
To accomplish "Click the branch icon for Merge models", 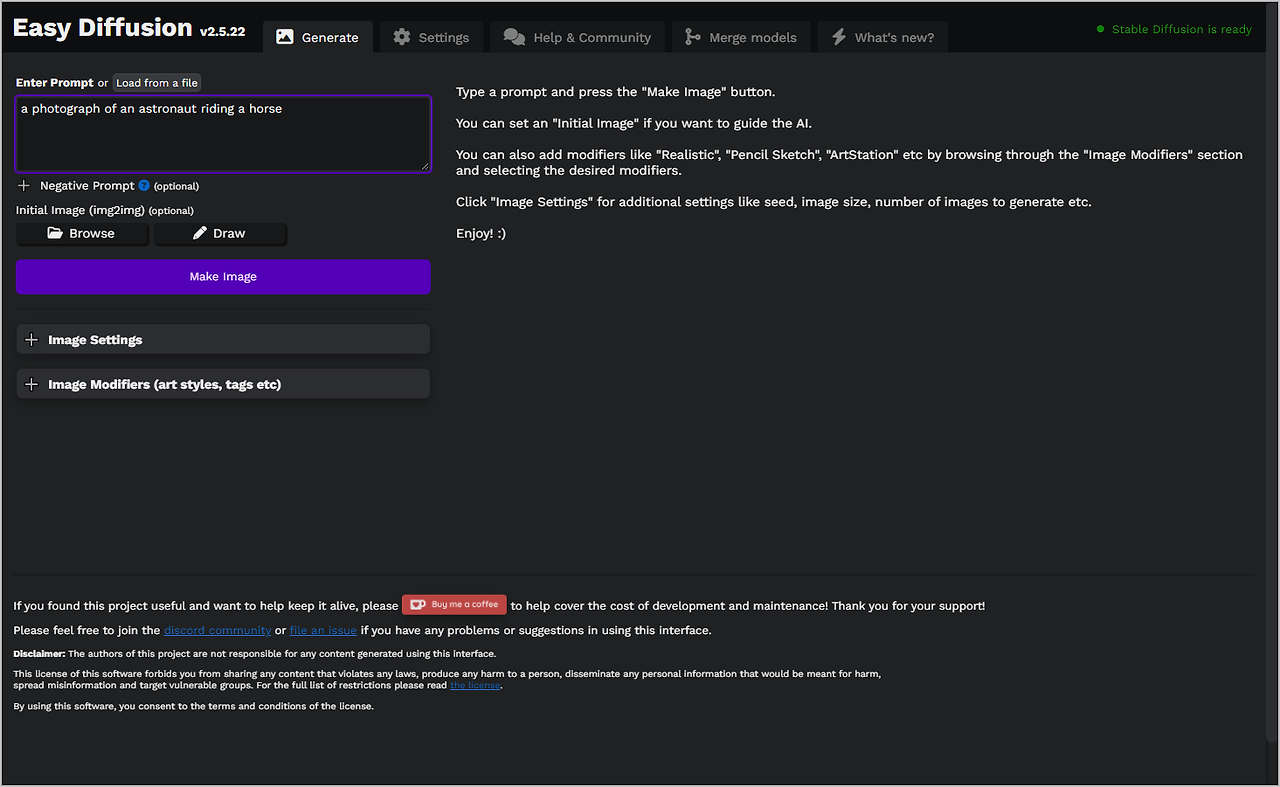I will pyautogui.click(x=692, y=37).
